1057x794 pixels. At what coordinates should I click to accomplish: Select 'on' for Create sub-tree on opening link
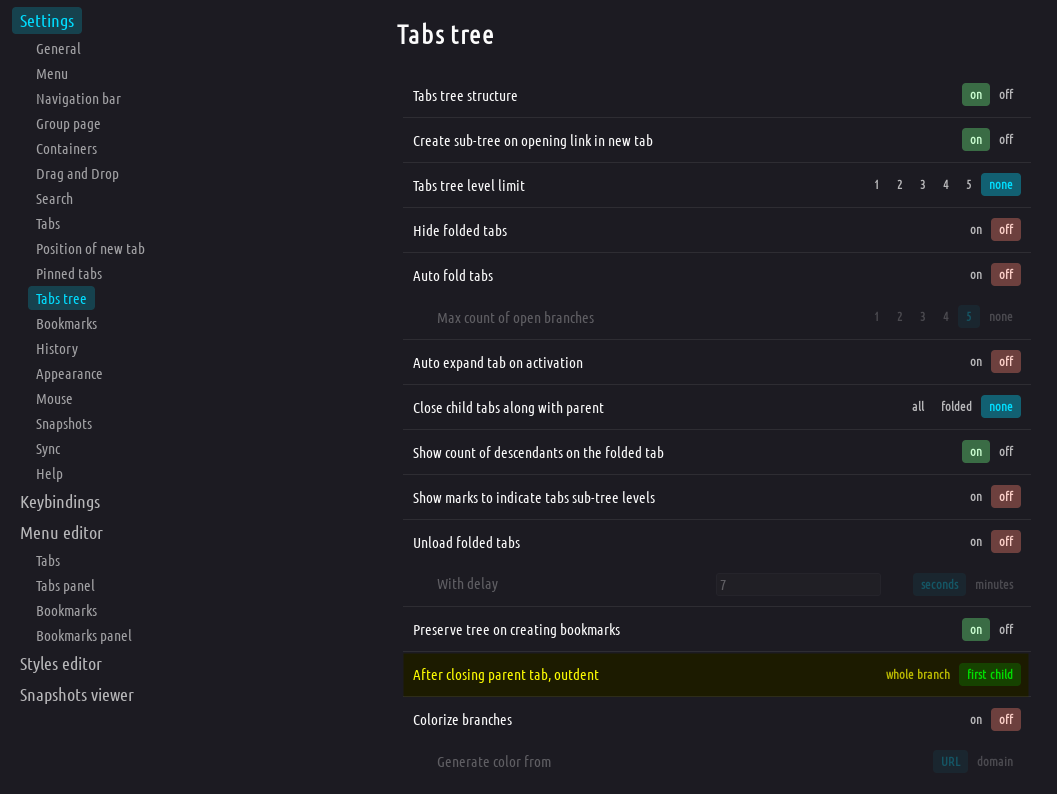coord(975,140)
